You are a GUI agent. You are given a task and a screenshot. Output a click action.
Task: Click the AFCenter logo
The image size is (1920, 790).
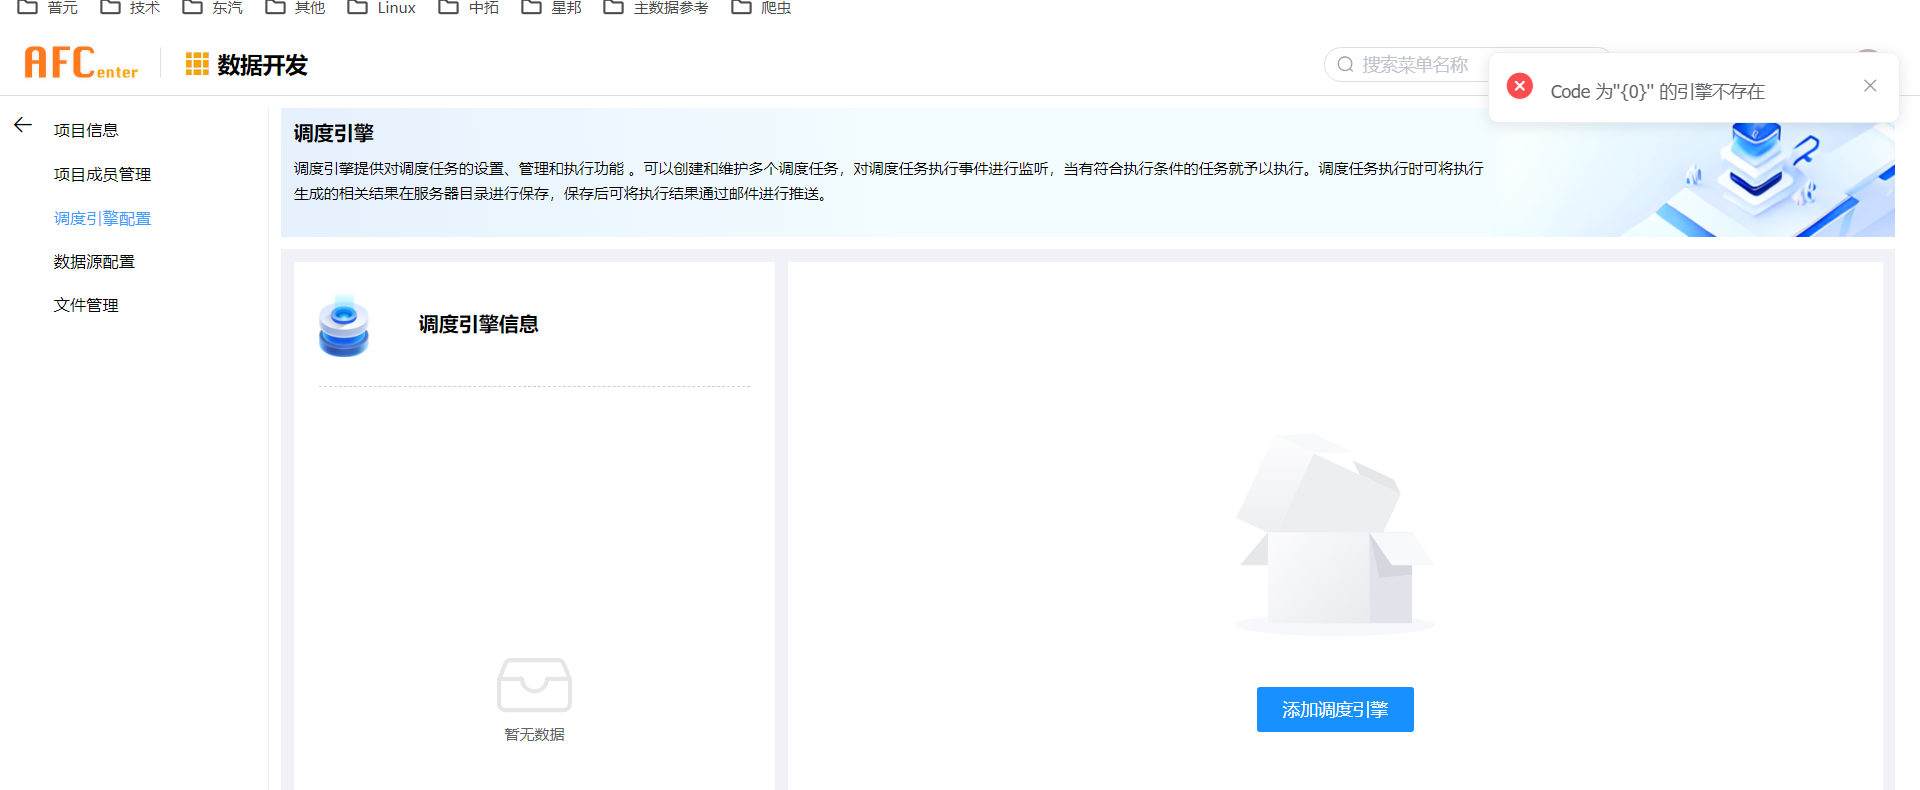pyautogui.click(x=81, y=63)
